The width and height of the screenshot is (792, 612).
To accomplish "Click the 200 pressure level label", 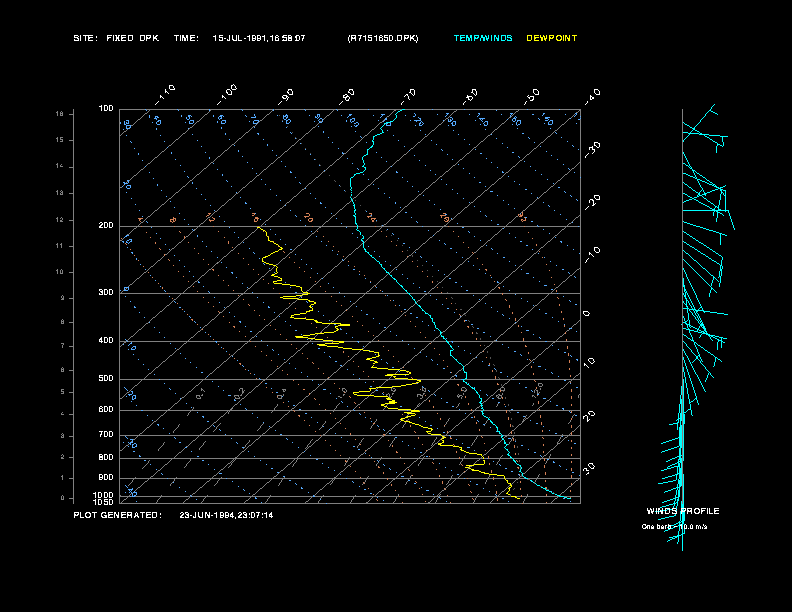I will (x=106, y=226).
